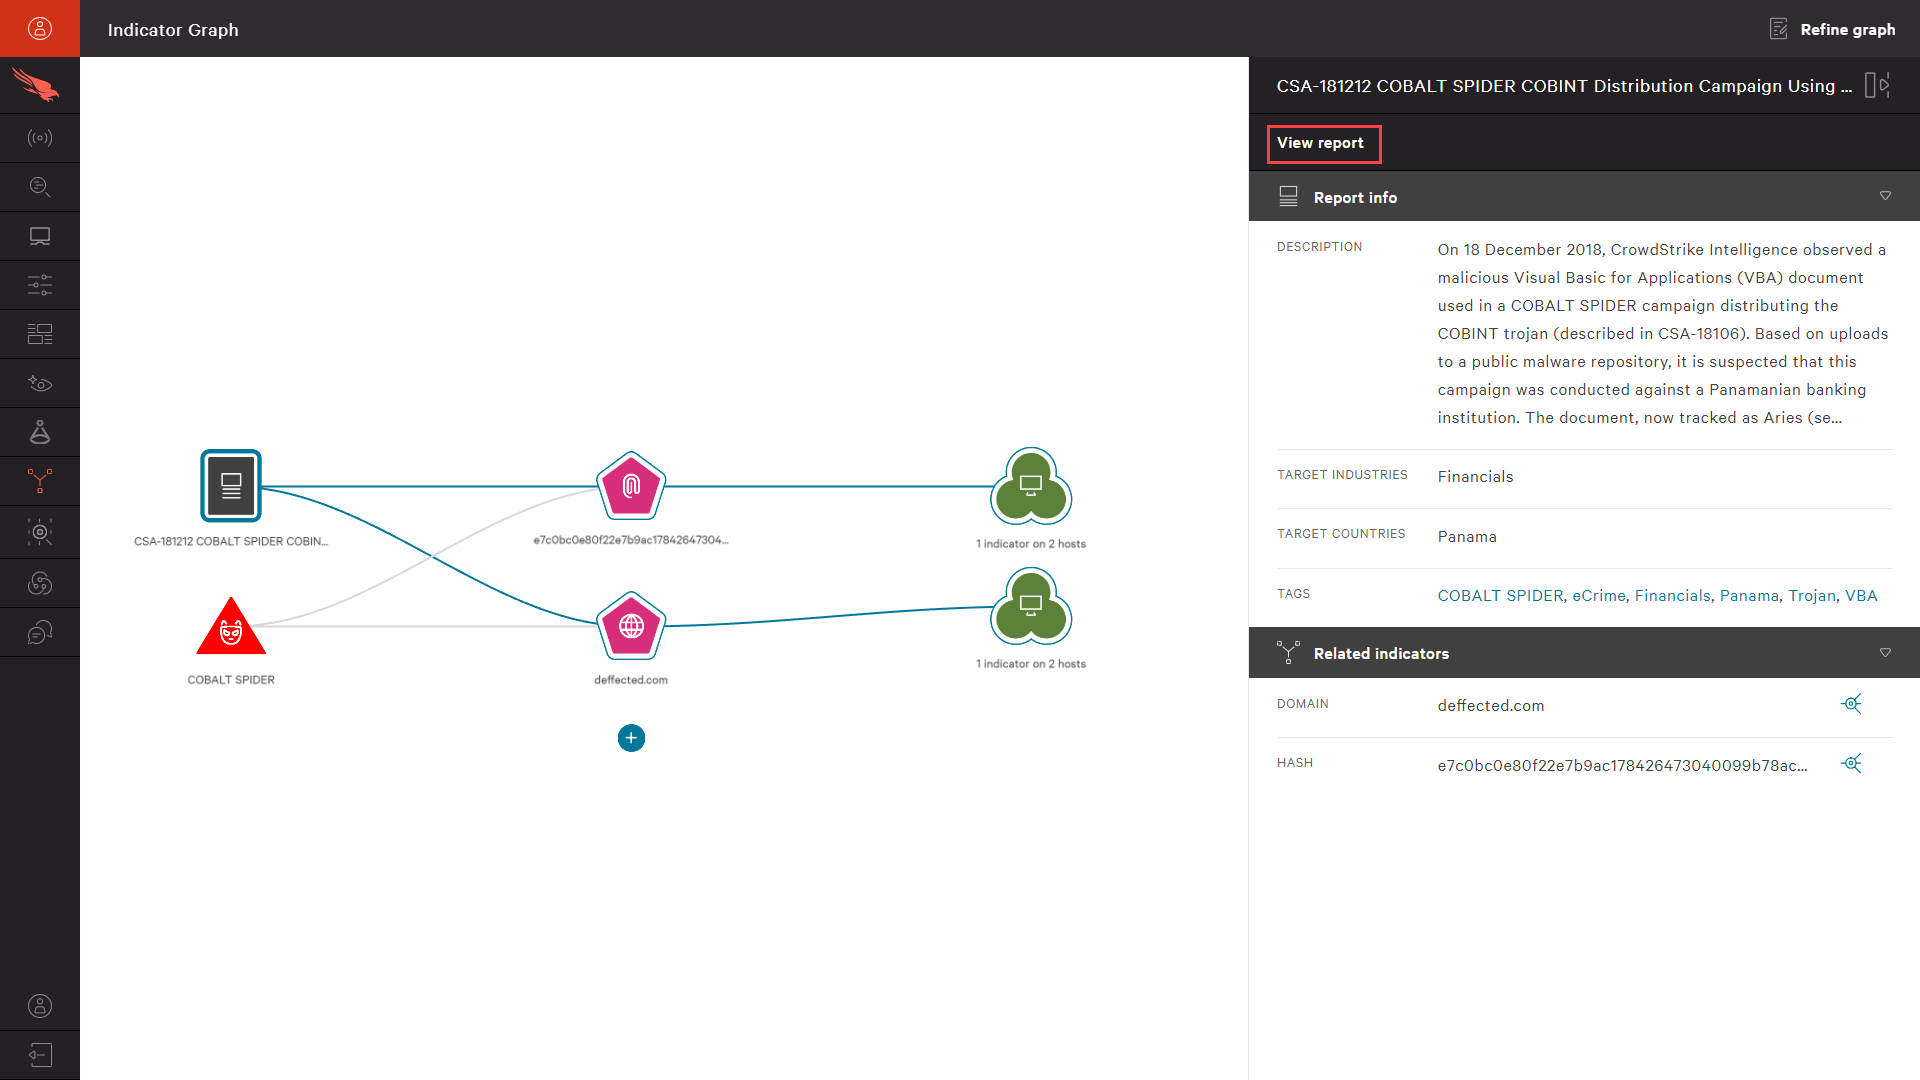This screenshot has height=1080, width=1920.
Task: Select the deffected.com domain node
Action: coord(631,627)
